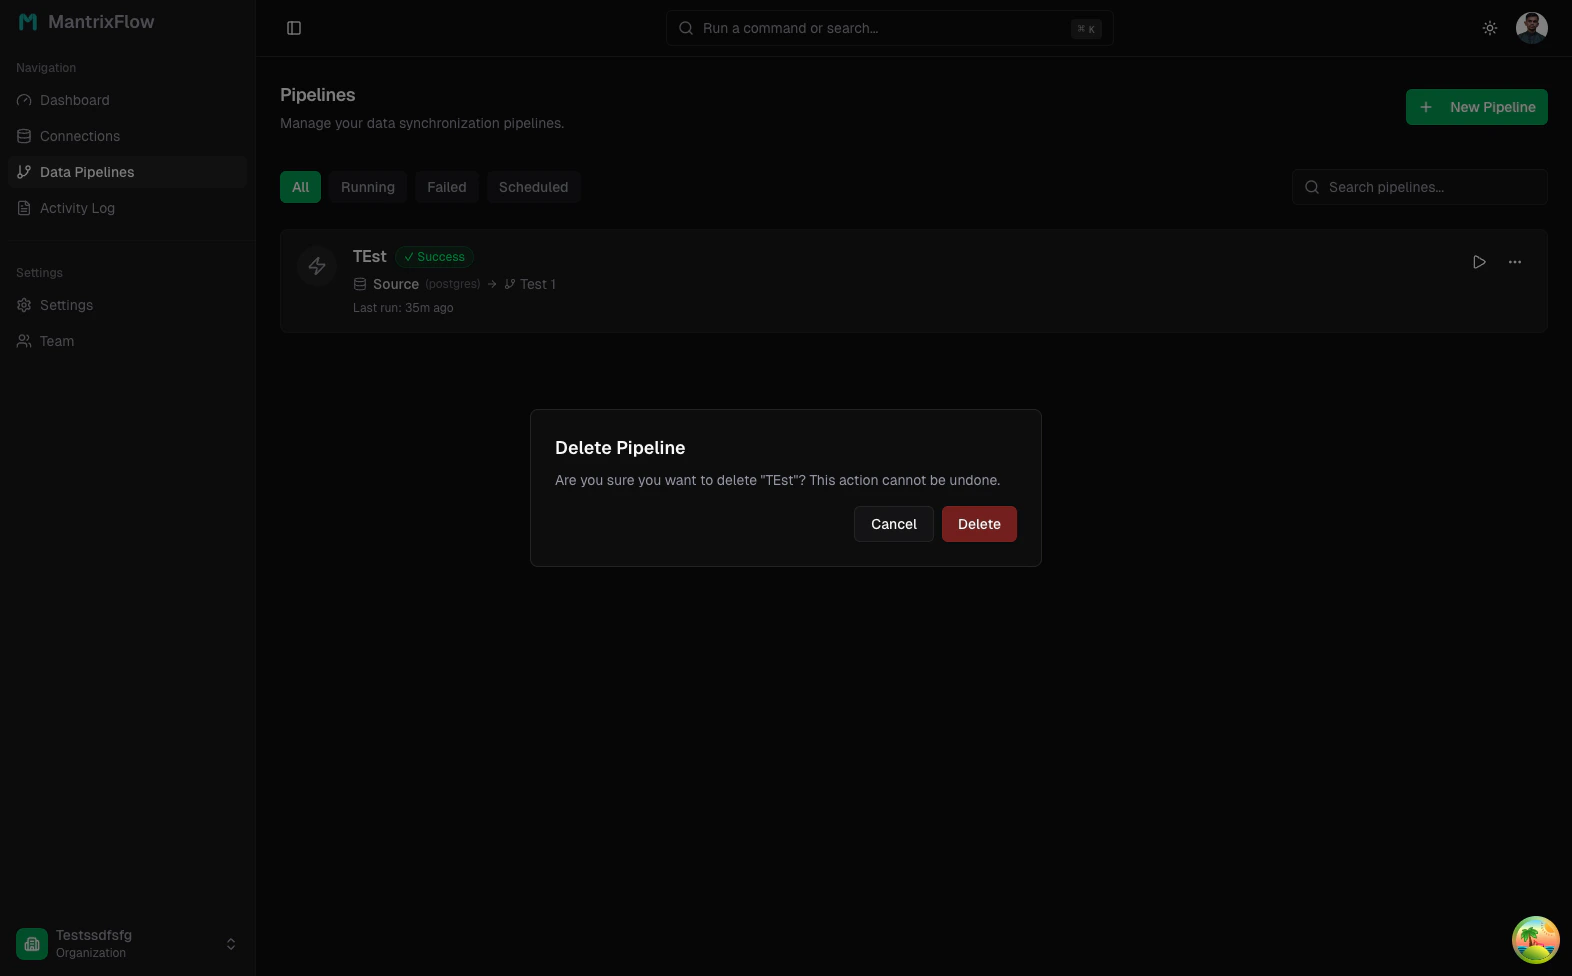The width and height of the screenshot is (1572, 976).
Task: Click the Dashboard gauge icon
Action: pyautogui.click(x=24, y=100)
